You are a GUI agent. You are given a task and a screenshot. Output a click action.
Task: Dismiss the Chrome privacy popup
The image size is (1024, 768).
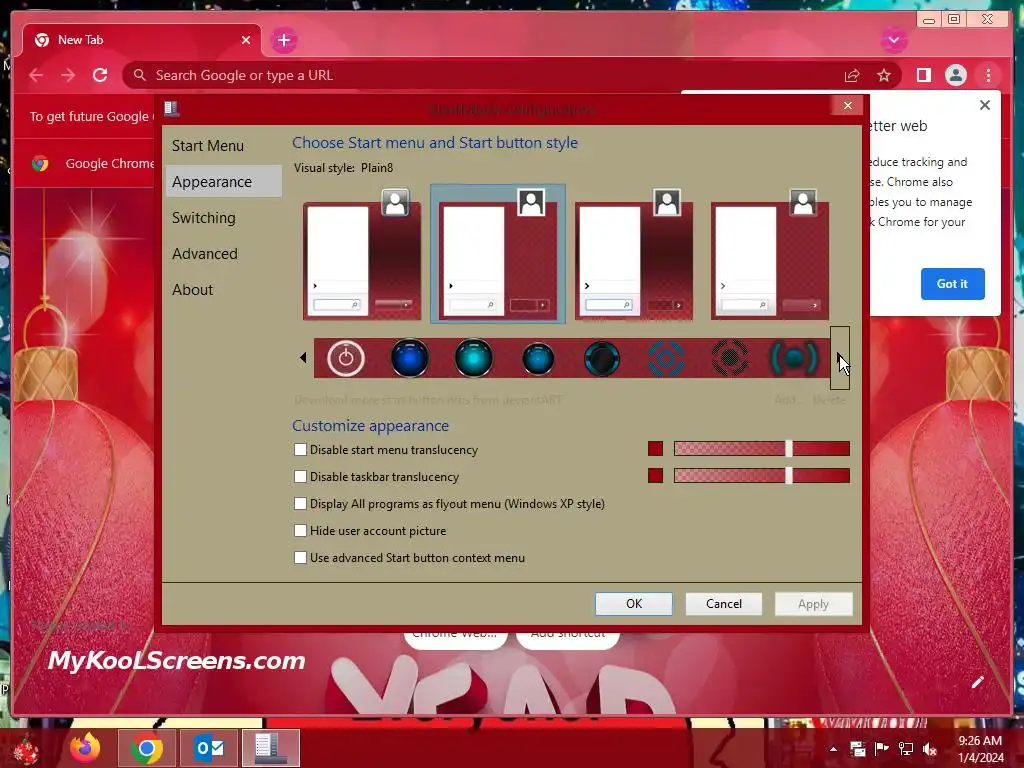985,105
